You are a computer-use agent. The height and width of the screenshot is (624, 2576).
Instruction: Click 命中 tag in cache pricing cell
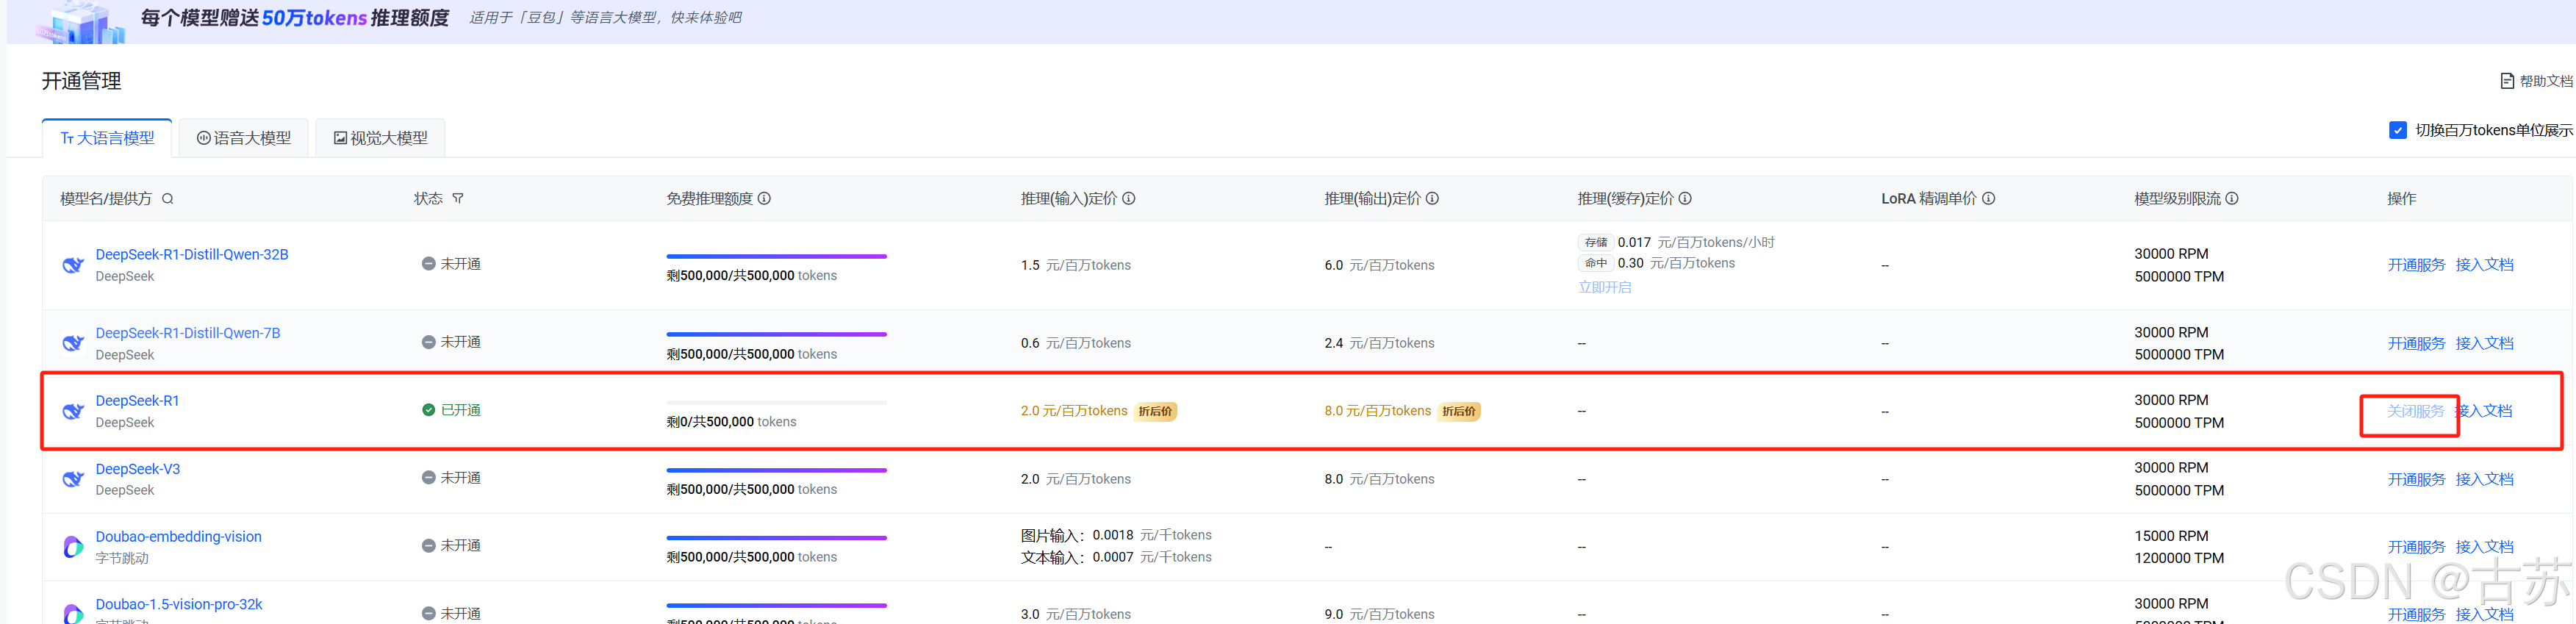point(1595,263)
